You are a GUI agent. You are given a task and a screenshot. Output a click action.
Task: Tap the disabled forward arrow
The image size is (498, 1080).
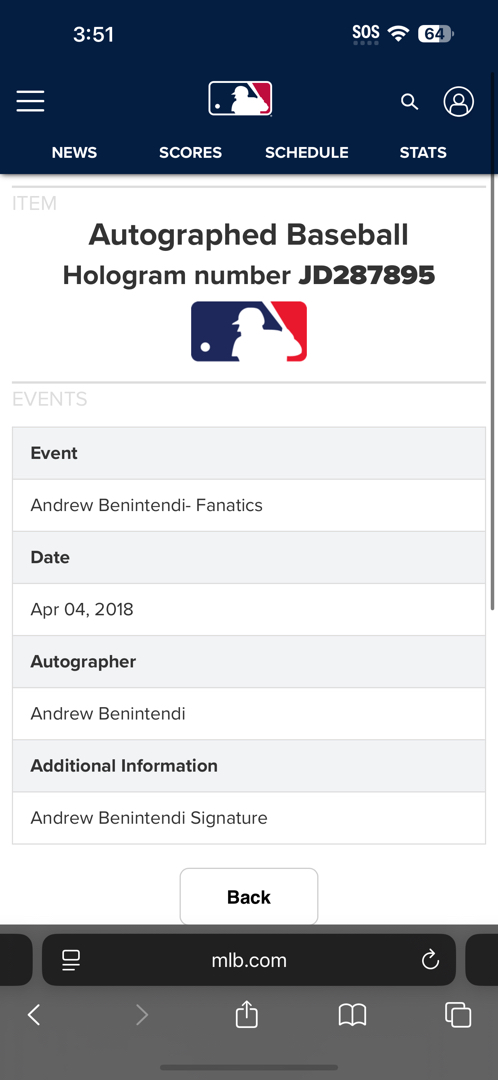pyautogui.click(x=142, y=1015)
